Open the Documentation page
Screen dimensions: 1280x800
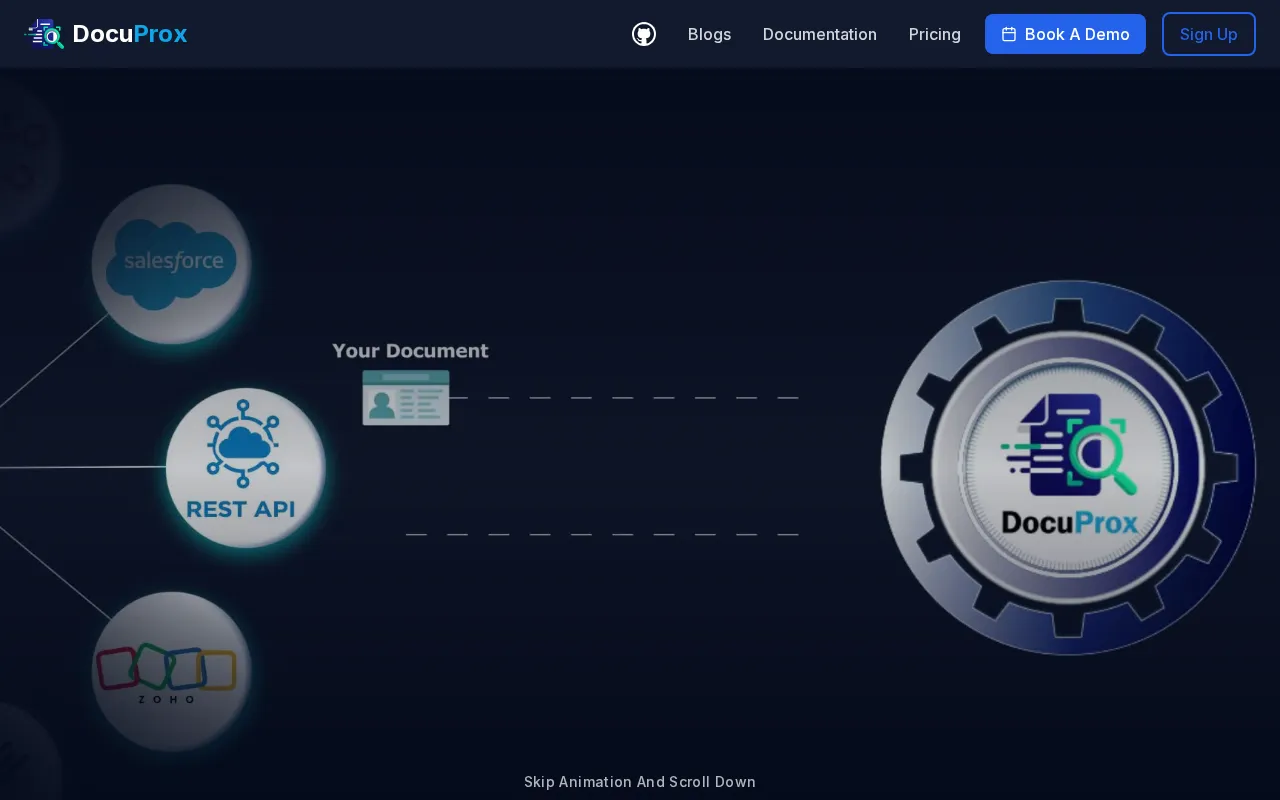point(820,34)
